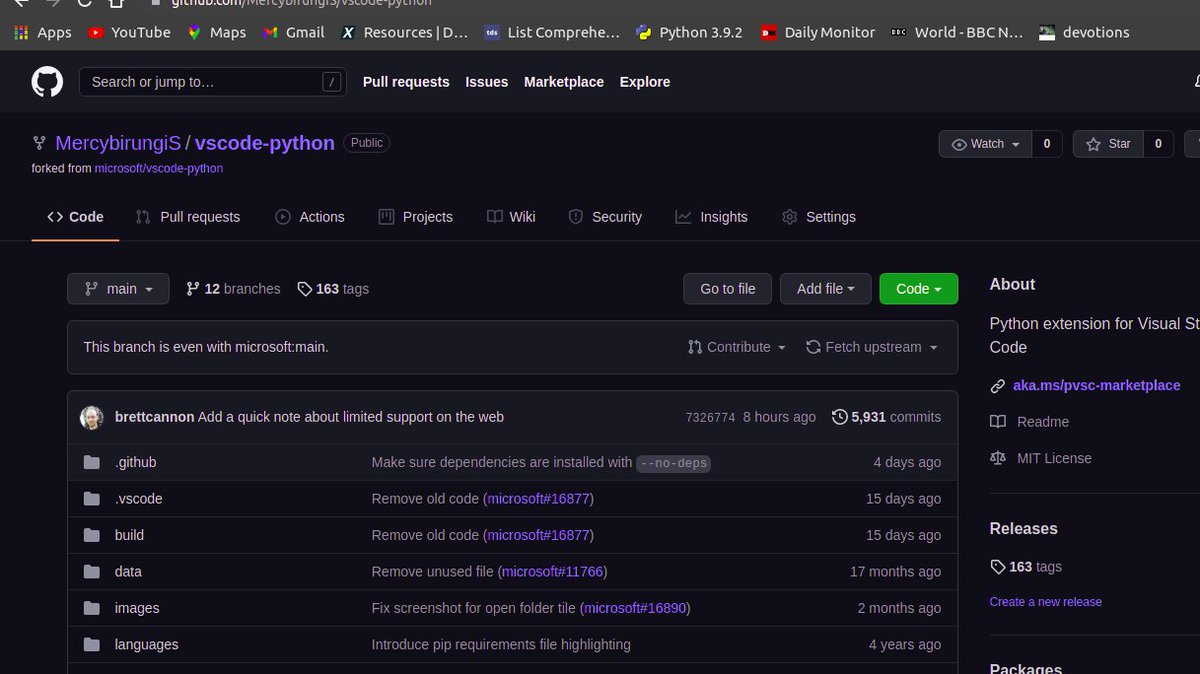
Task: Open the YouTube bookmark
Action: (129, 32)
